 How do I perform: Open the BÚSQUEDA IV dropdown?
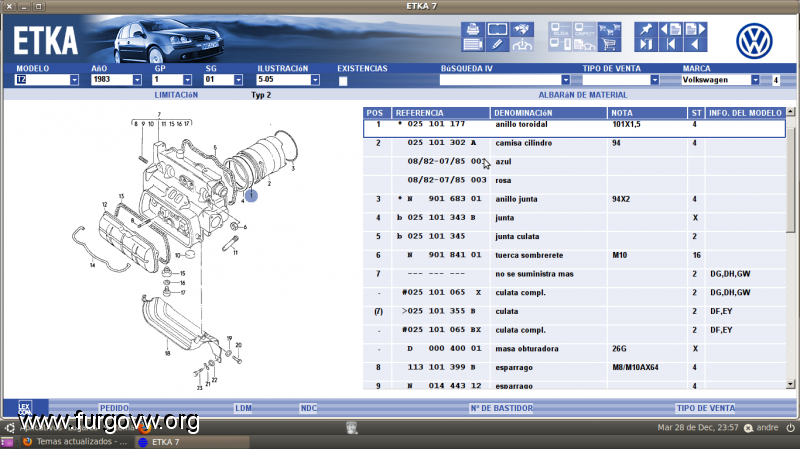coord(566,80)
